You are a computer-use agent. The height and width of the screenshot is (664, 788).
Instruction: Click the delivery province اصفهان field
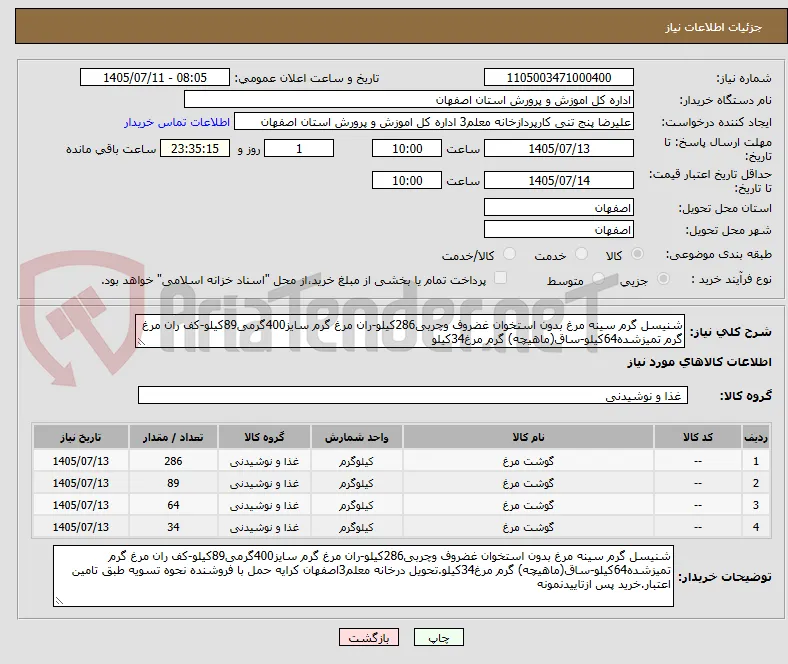point(558,208)
